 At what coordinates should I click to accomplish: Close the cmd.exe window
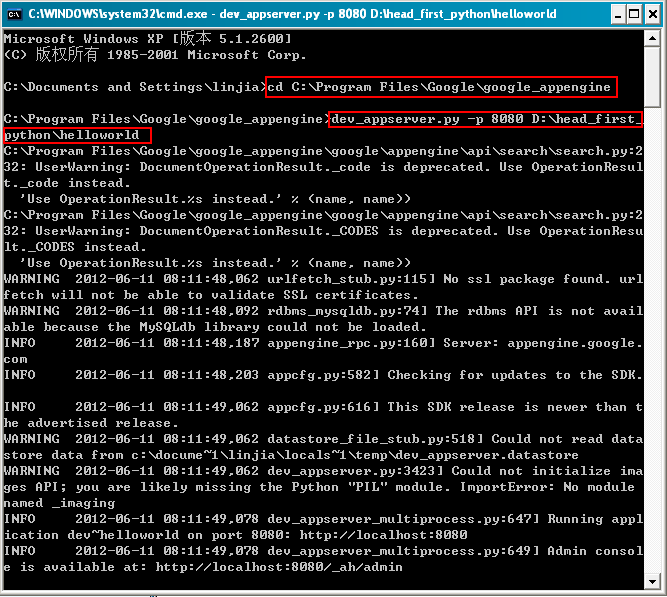coord(652,14)
